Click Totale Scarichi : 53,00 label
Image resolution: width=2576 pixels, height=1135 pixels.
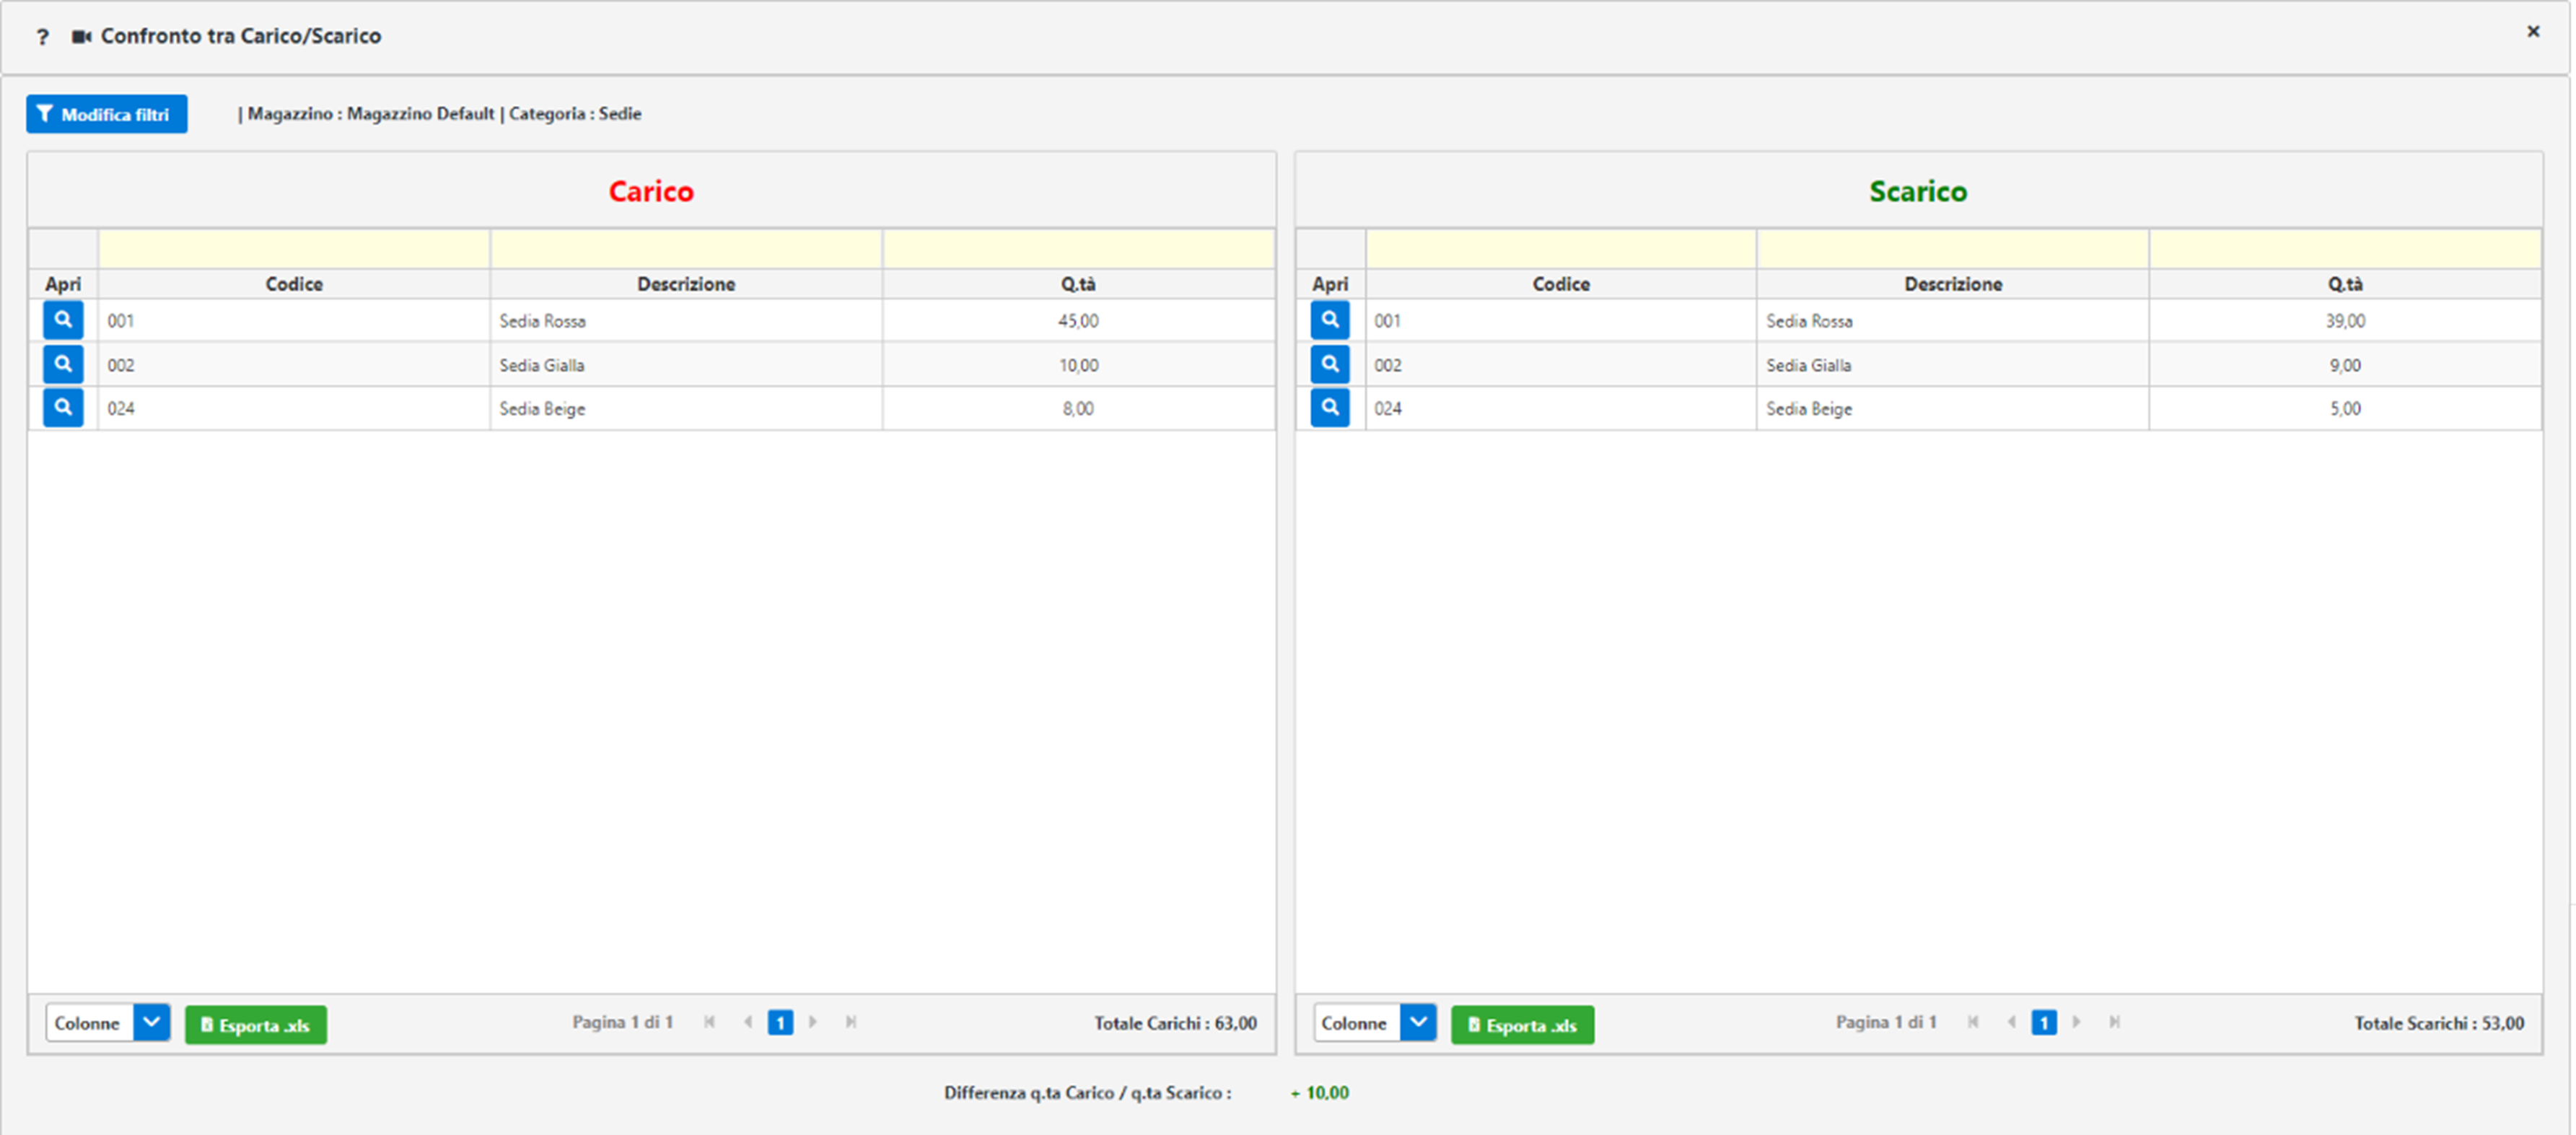pos(2439,1023)
